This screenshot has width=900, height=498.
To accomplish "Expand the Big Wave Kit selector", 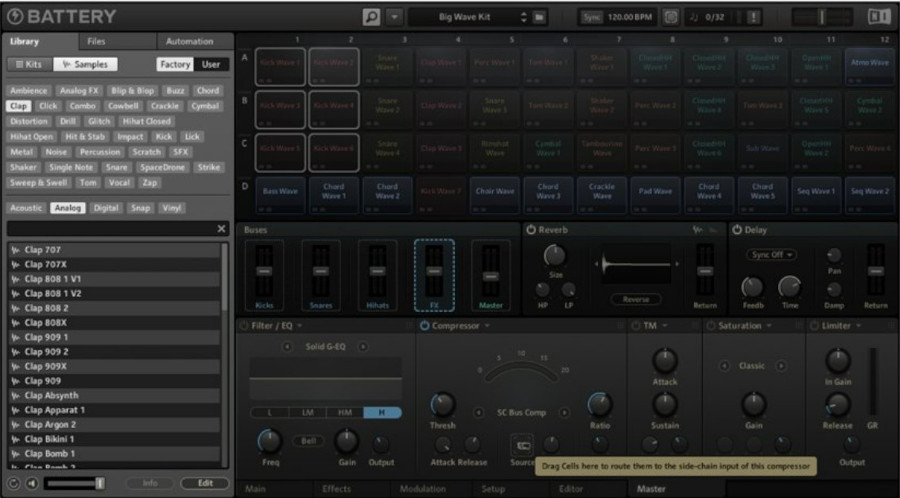I will point(523,17).
